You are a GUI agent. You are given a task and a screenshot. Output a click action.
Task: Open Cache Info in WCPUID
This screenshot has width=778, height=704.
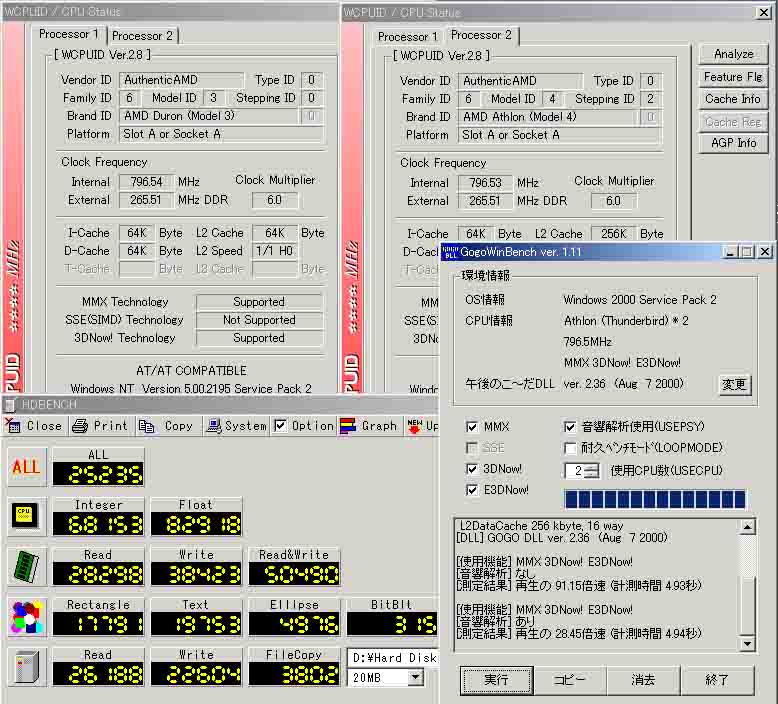(733, 99)
